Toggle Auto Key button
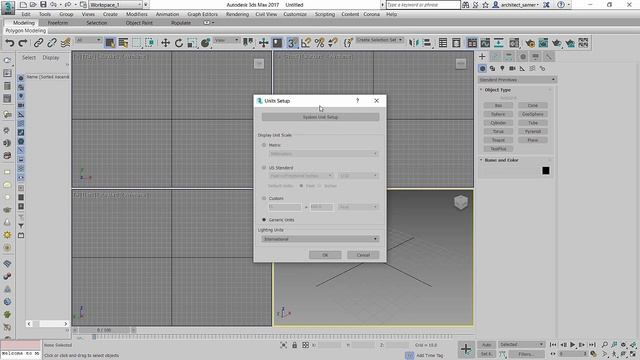This screenshot has width=640, height=360. coord(487,345)
